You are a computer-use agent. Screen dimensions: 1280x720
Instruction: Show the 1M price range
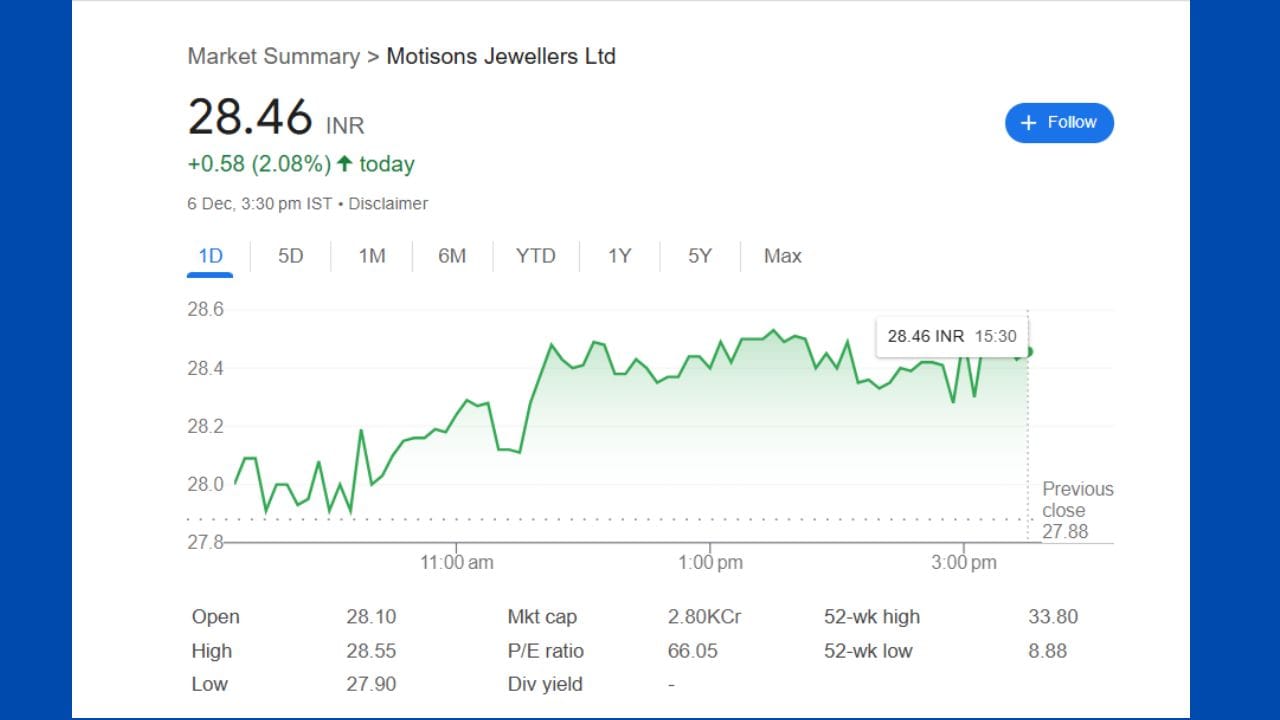tap(372, 256)
